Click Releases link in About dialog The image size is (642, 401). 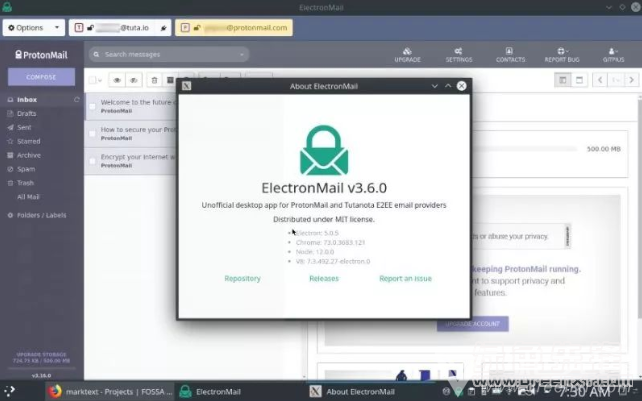pos(324,279)
